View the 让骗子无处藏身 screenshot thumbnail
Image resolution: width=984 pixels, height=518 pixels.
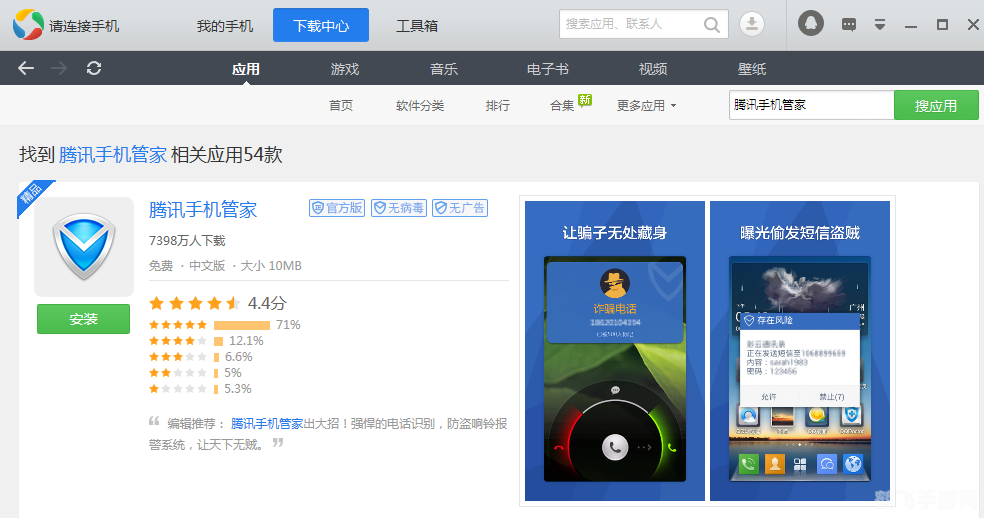(615, 351)
